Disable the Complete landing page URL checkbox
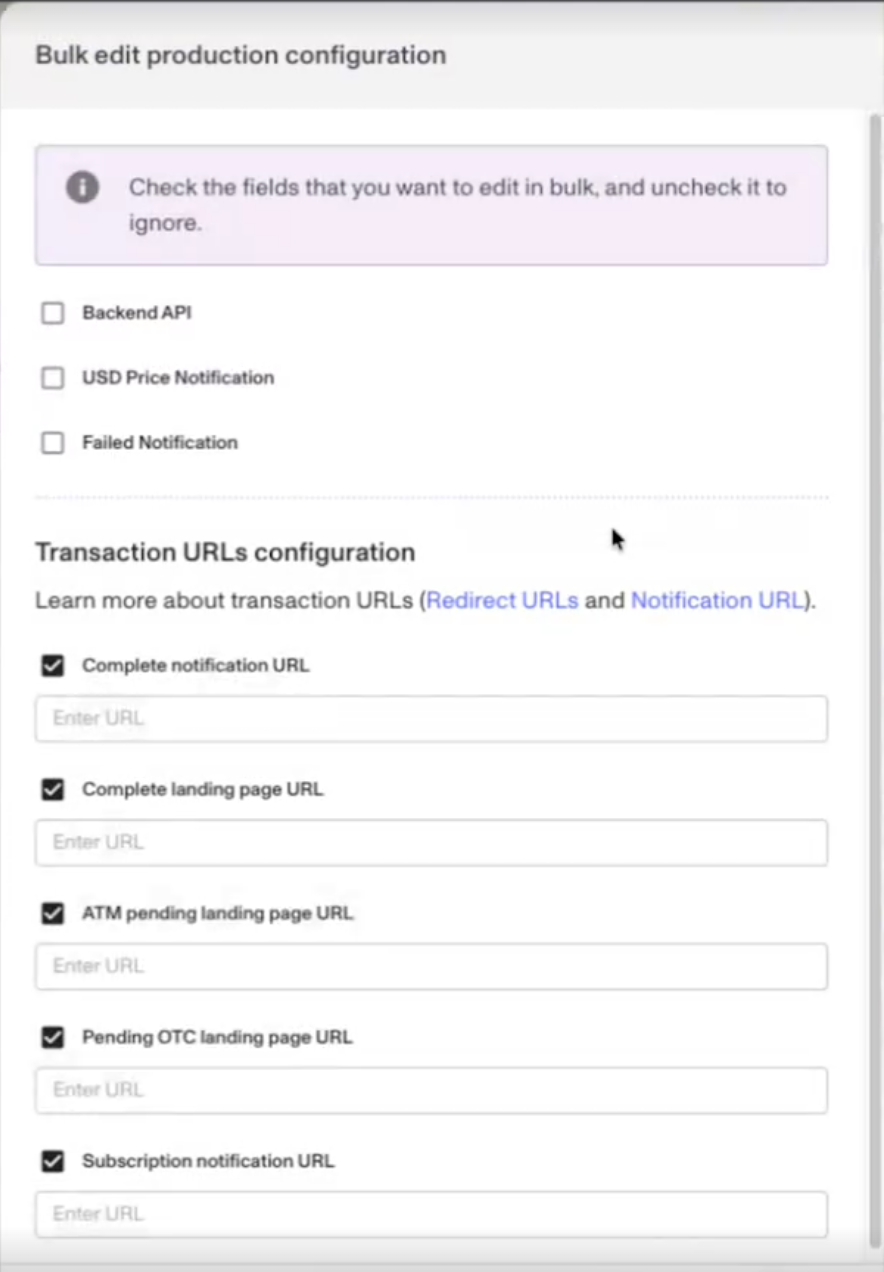This screenshot has height=1272, width=884. (x=53, y=790)
